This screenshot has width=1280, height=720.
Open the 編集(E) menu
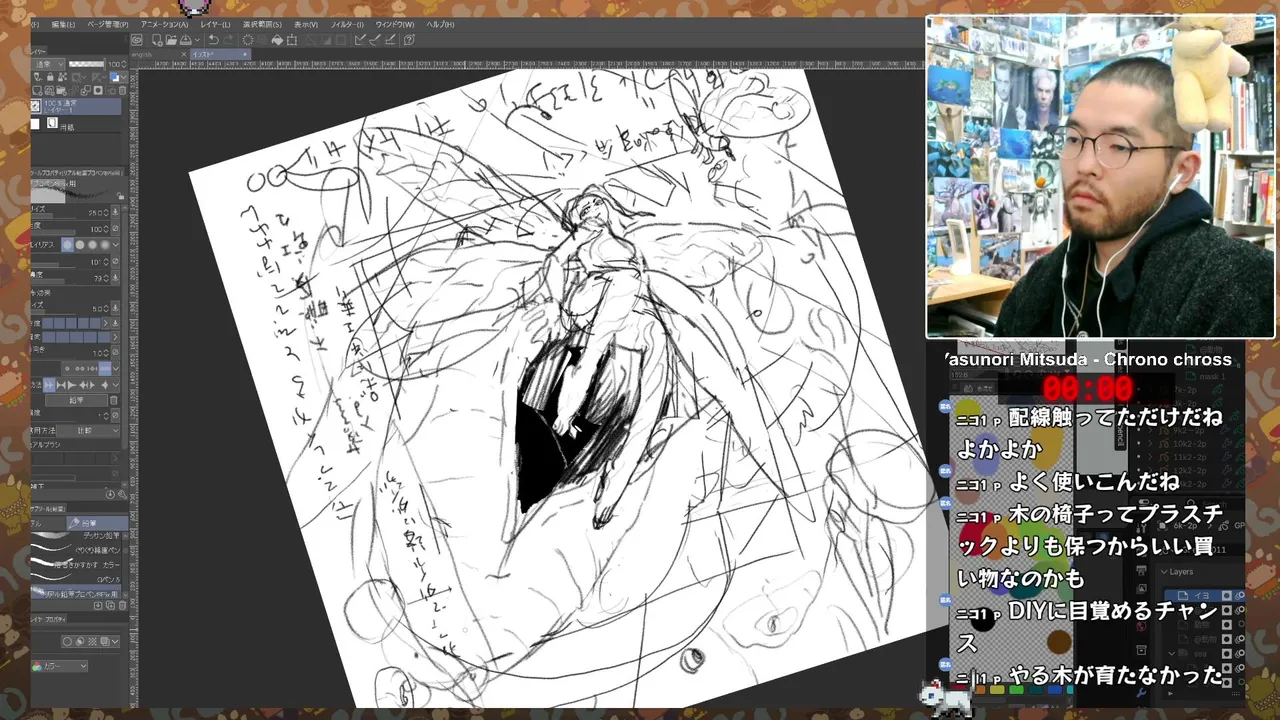point(63,24)
